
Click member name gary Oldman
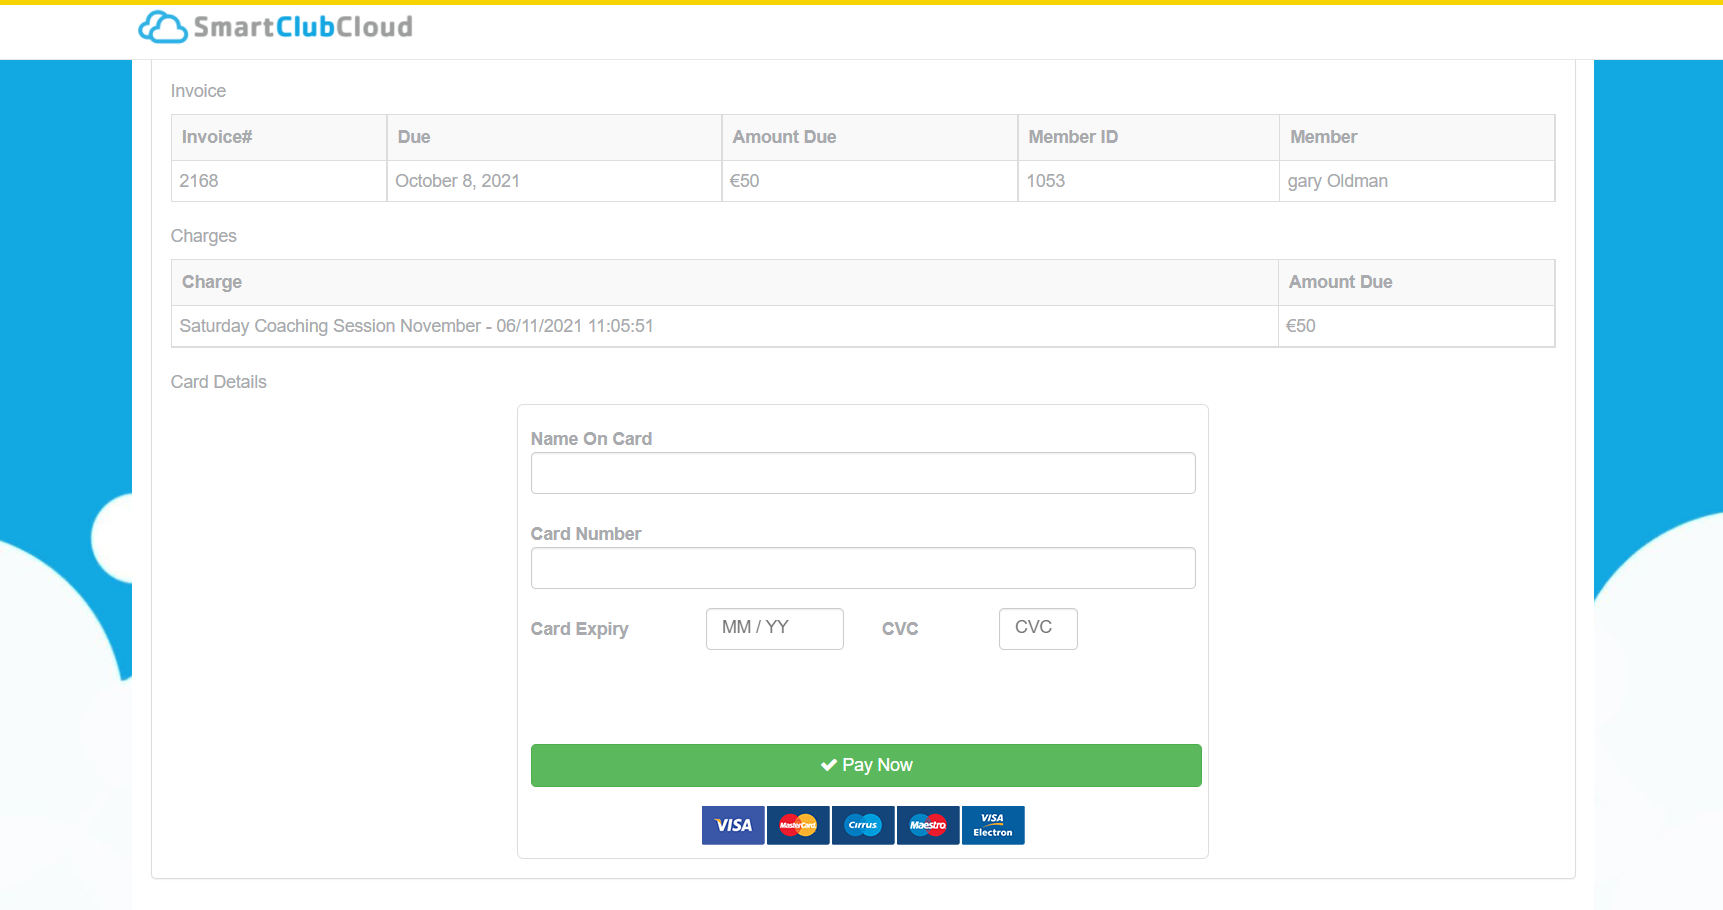point(1337,181)
